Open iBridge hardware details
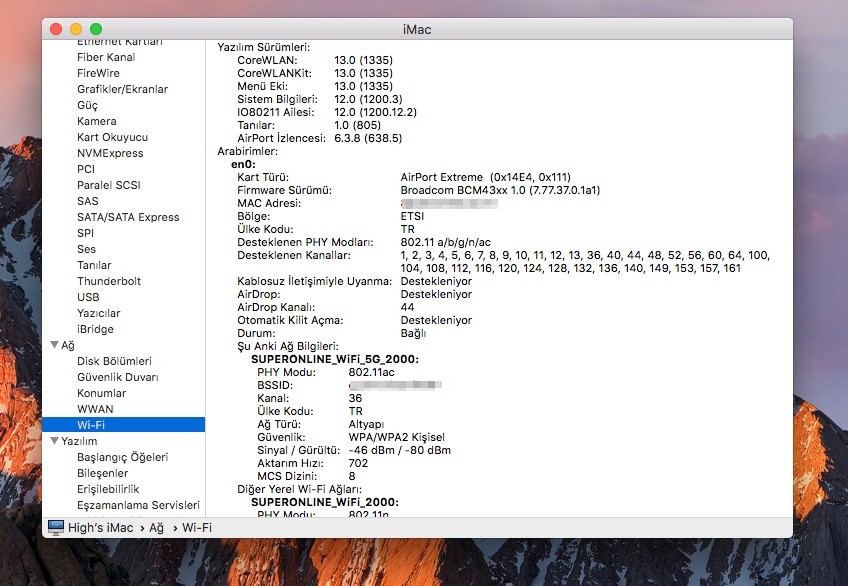Image resolution: width=848 pixels, height=586 pixels. pos(95,329)
